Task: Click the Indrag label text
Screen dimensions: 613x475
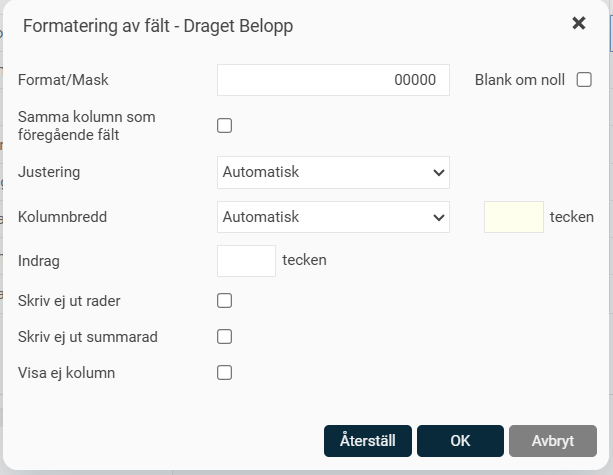Action: coord(39,261)
